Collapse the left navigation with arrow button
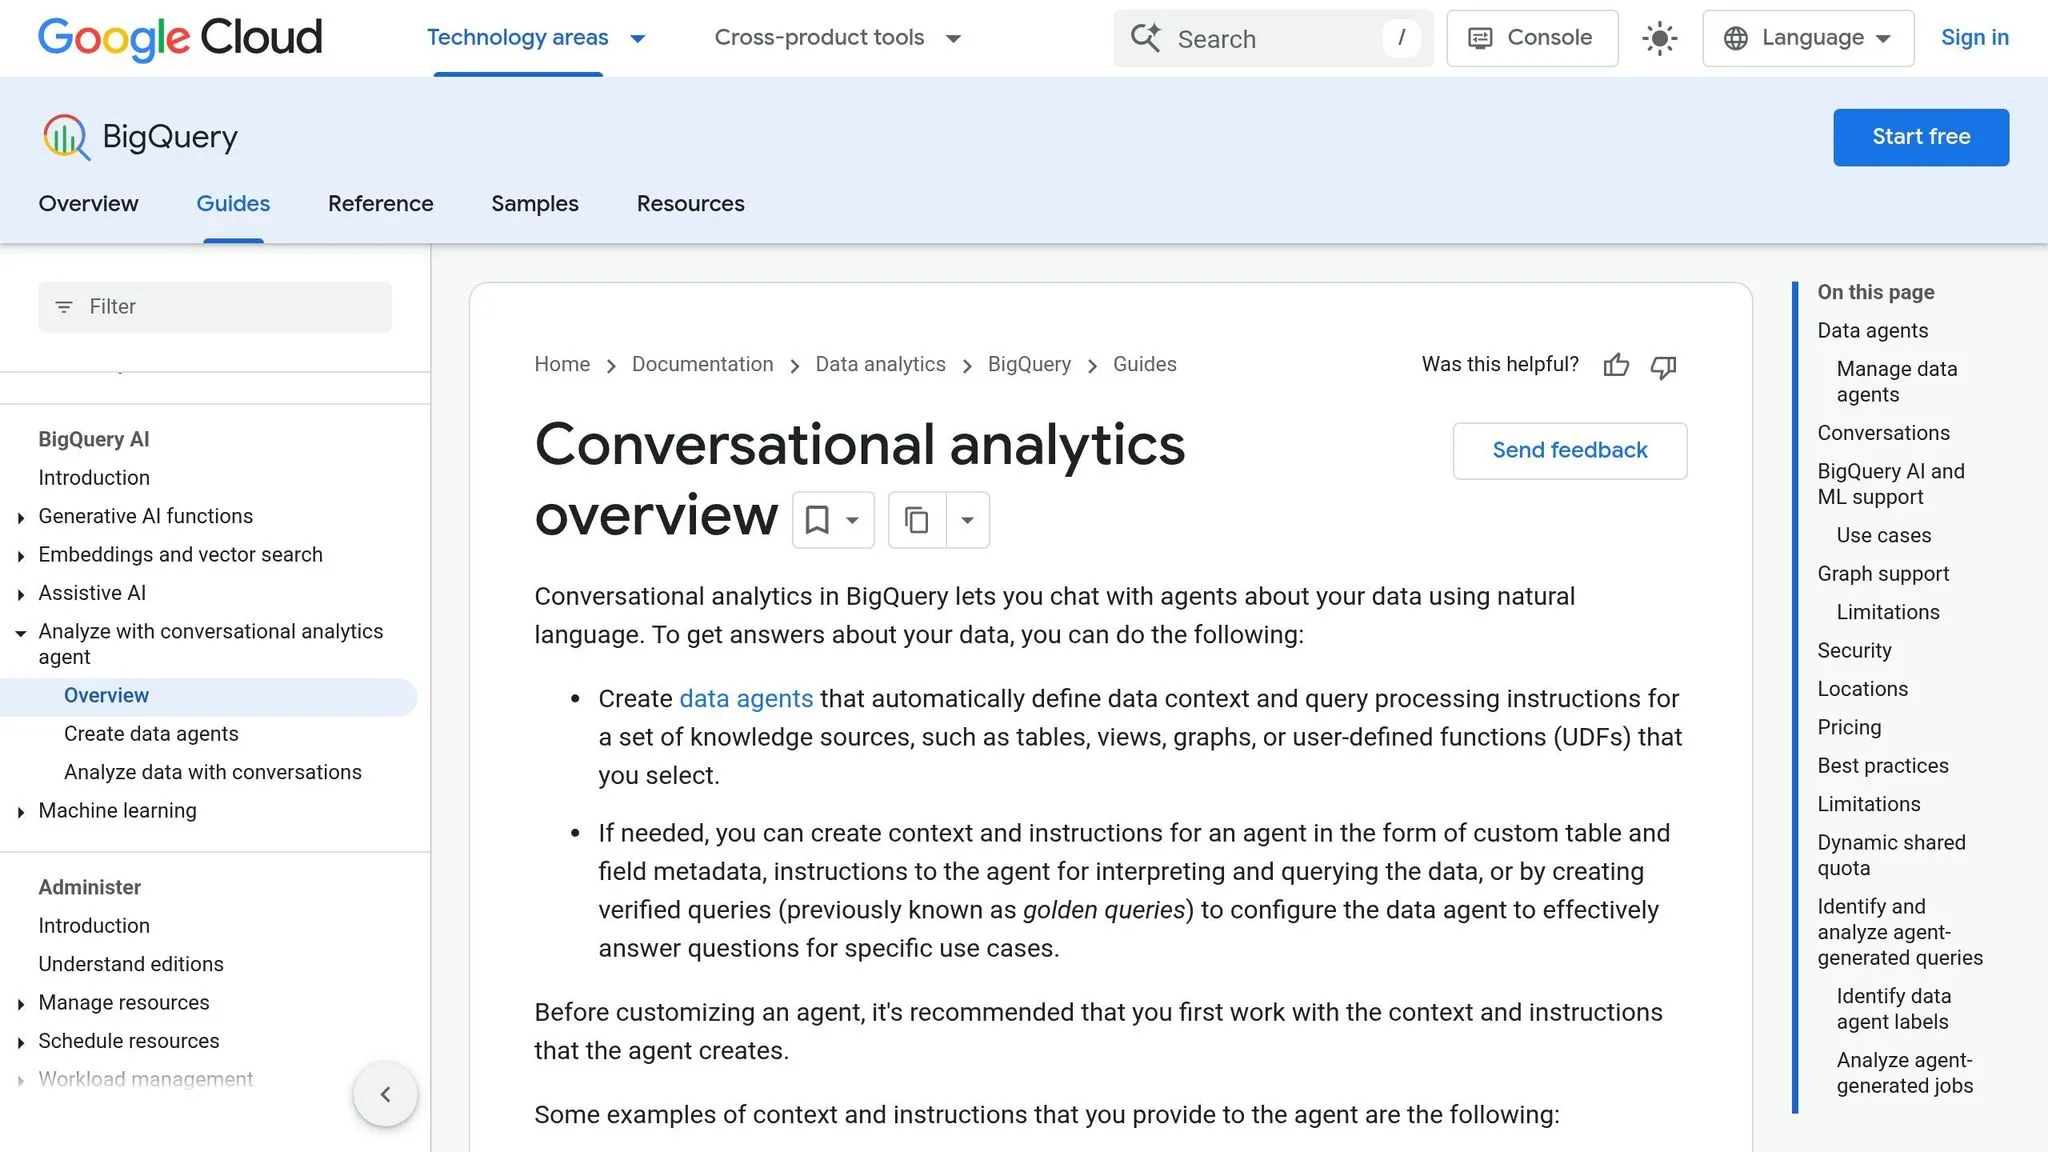 [x=385, y=1094]
